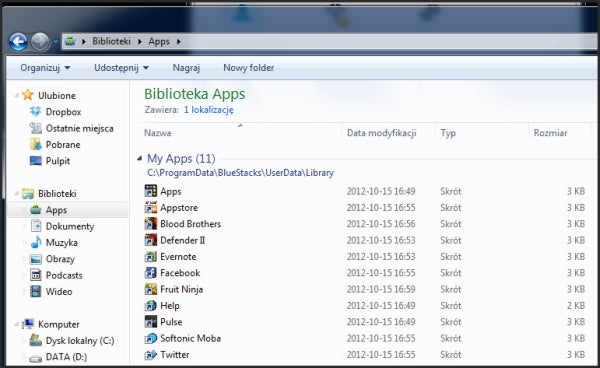Open the Obrazy library icon

click(36, 259)
